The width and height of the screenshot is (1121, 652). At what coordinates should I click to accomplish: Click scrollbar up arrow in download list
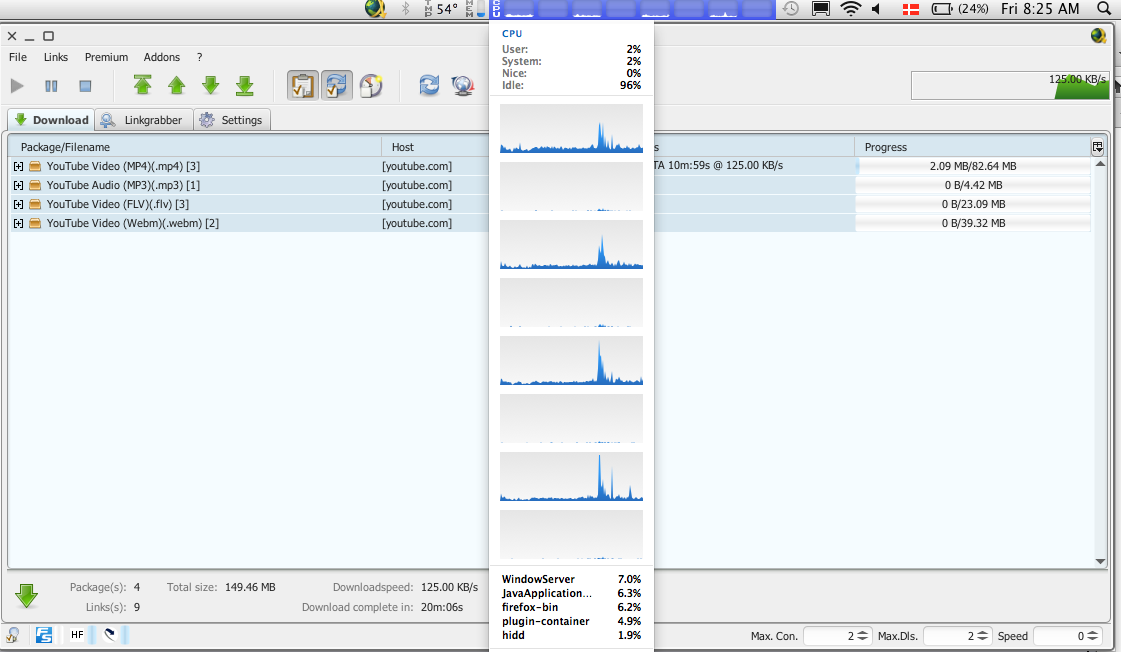[x=1100, y=164]
